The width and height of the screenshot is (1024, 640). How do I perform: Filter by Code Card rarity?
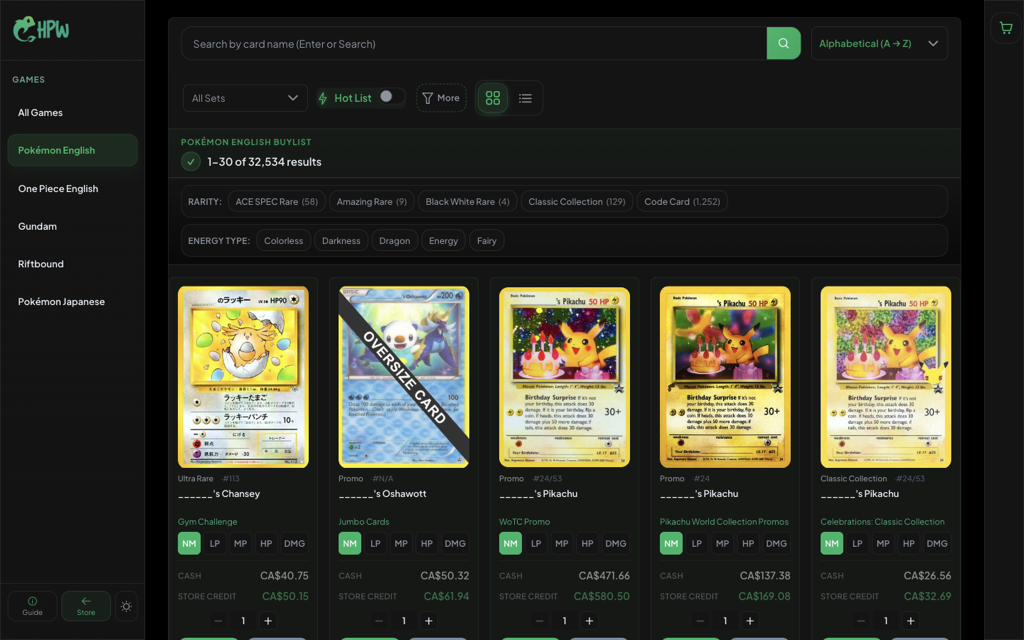pyautogui.click(x=682, y=202)
